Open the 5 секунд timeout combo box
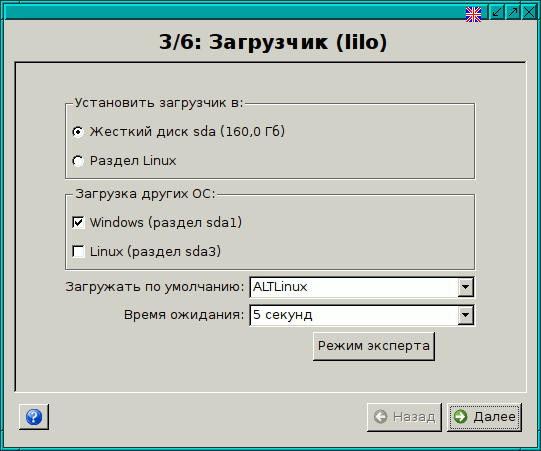541x451 pixels. [362, 315]
